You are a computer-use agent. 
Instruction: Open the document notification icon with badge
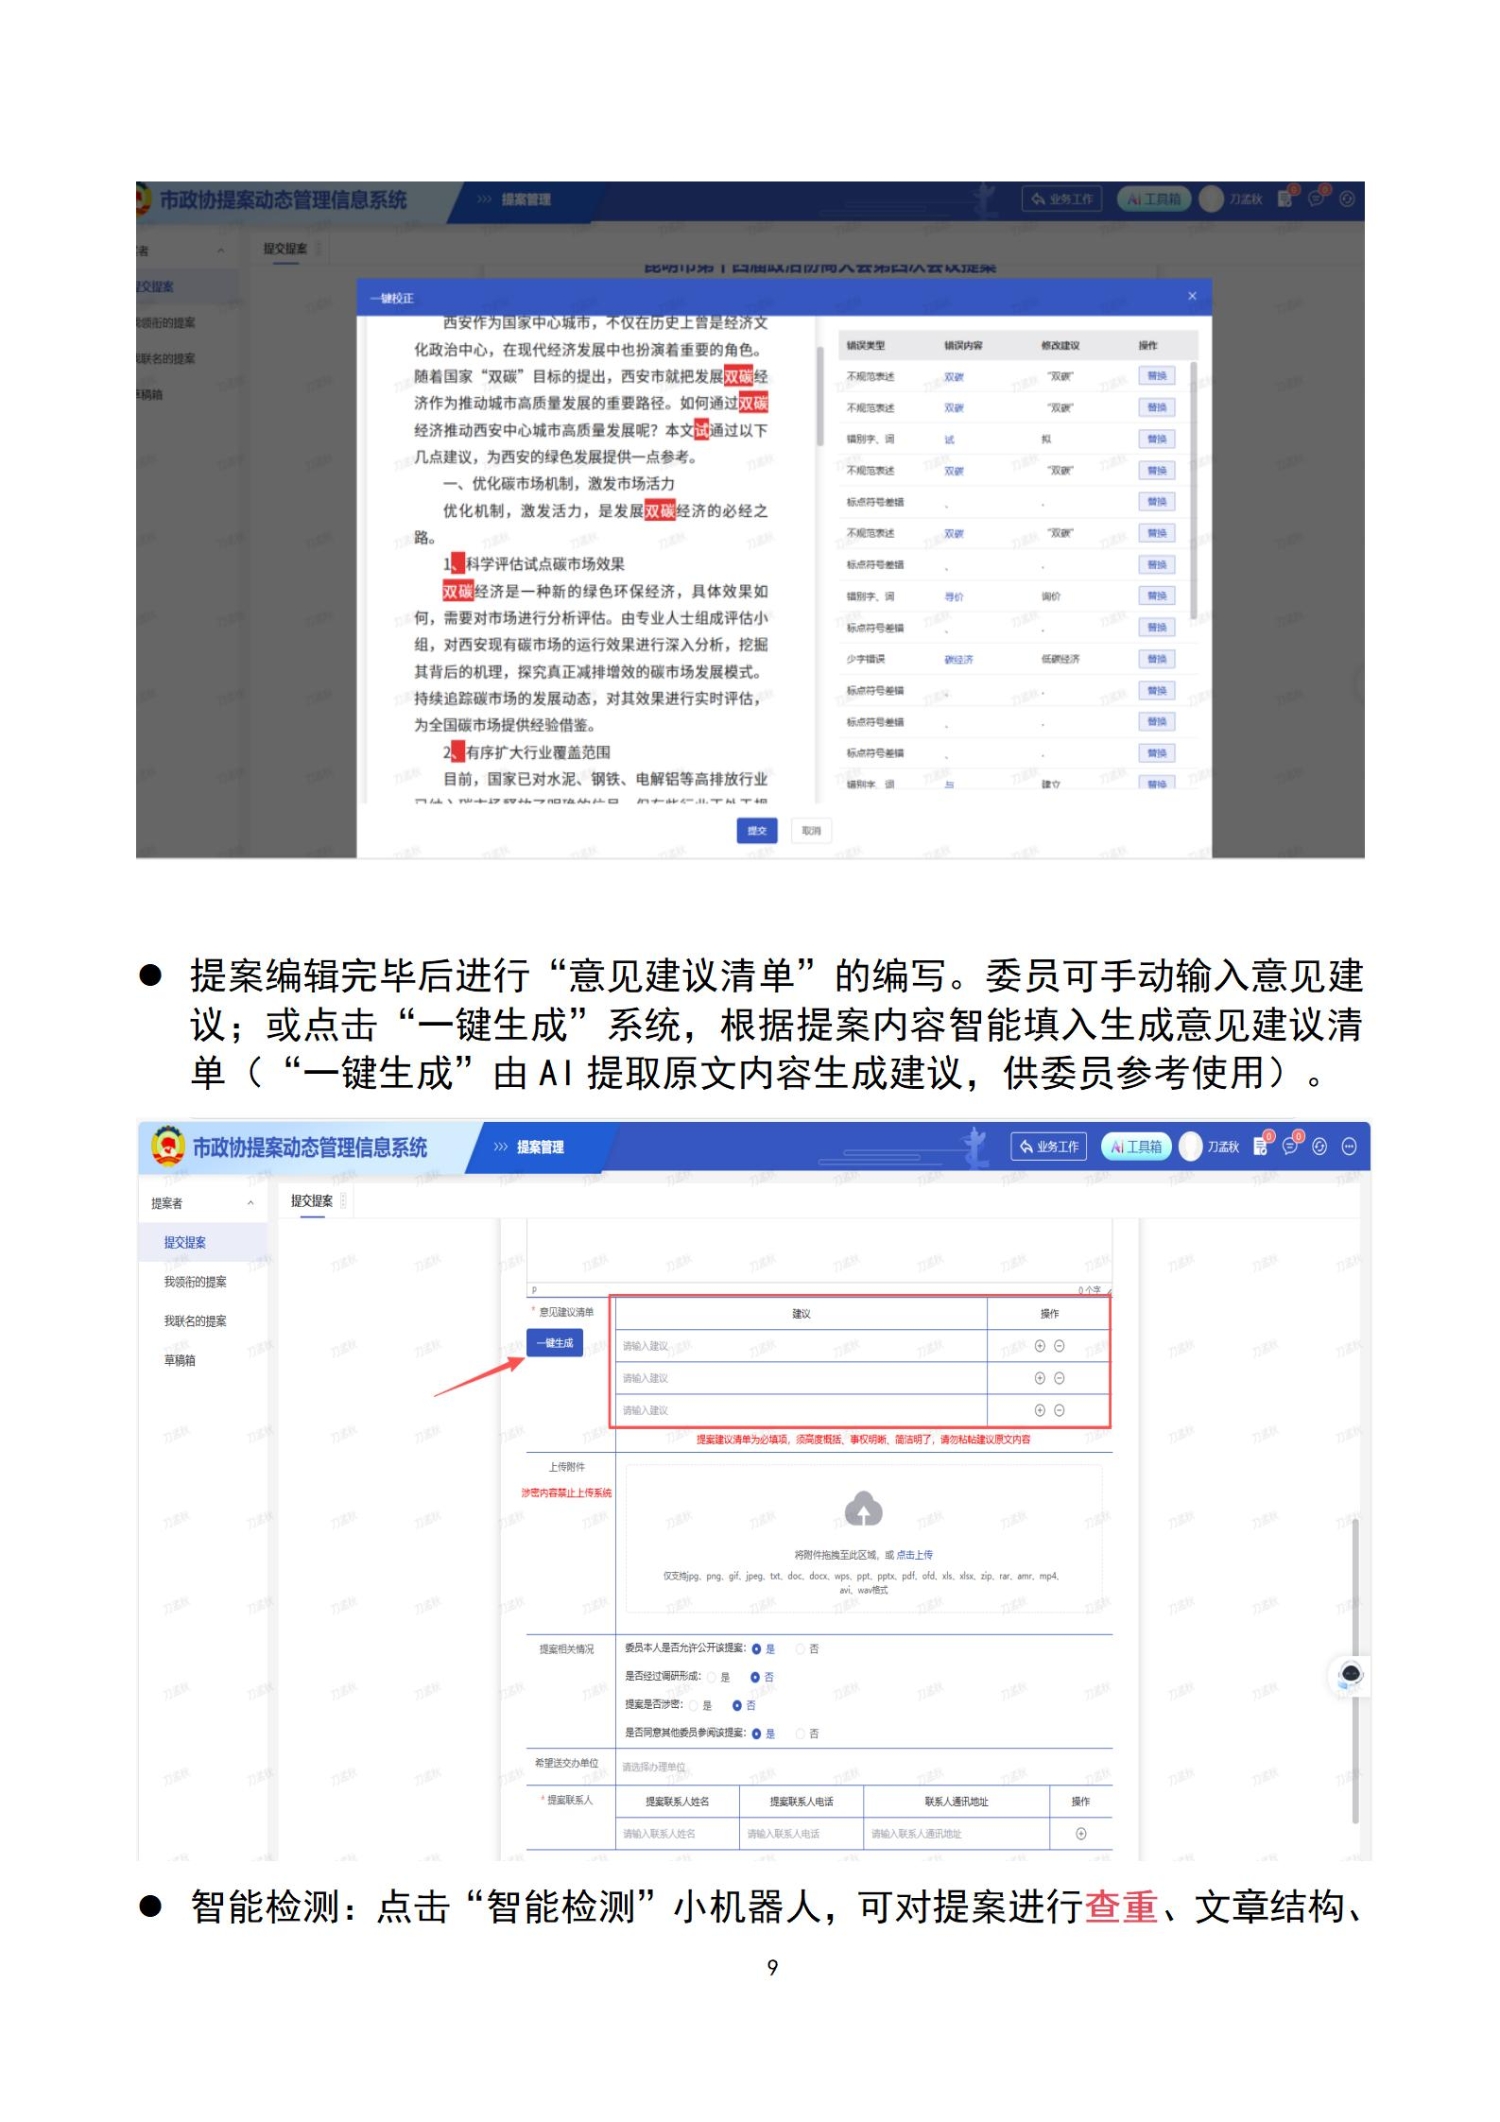pyautogui.click(x=1261, y=1146)
